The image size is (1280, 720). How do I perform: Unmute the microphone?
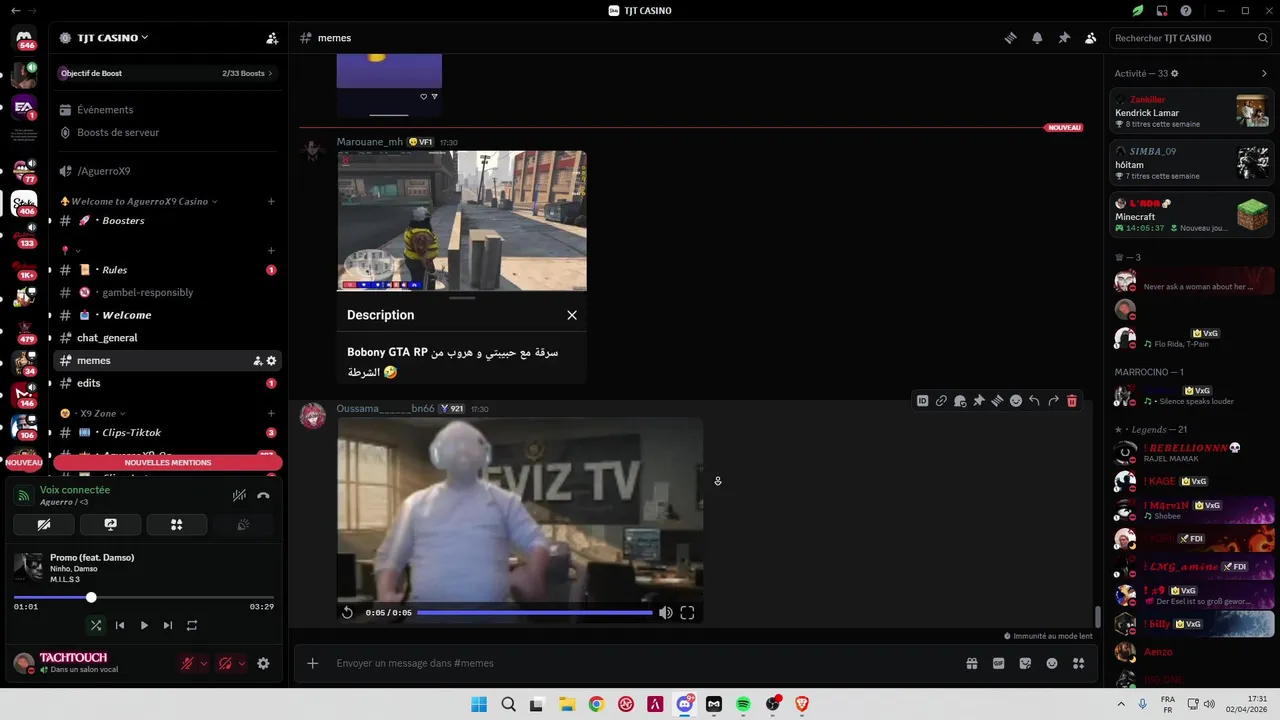point(186,663)
